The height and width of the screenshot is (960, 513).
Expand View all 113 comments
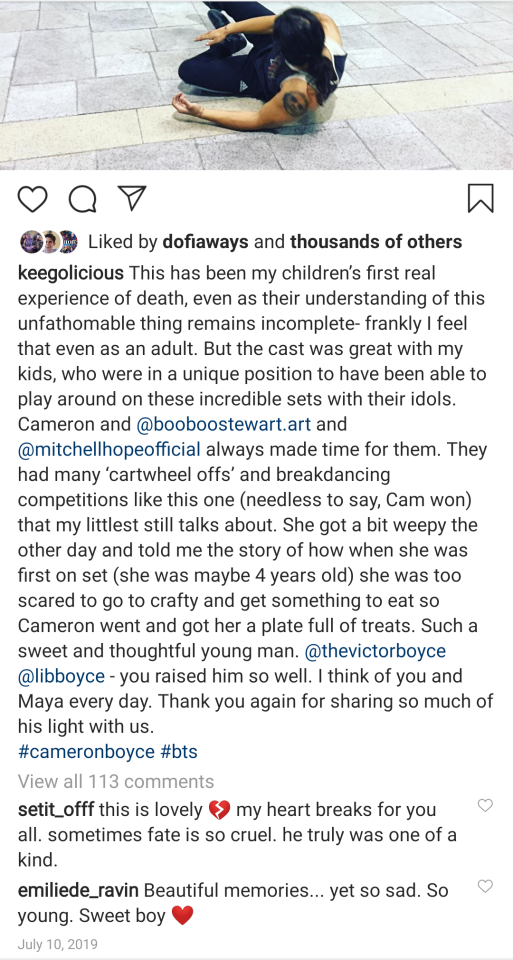coord(116,782)
